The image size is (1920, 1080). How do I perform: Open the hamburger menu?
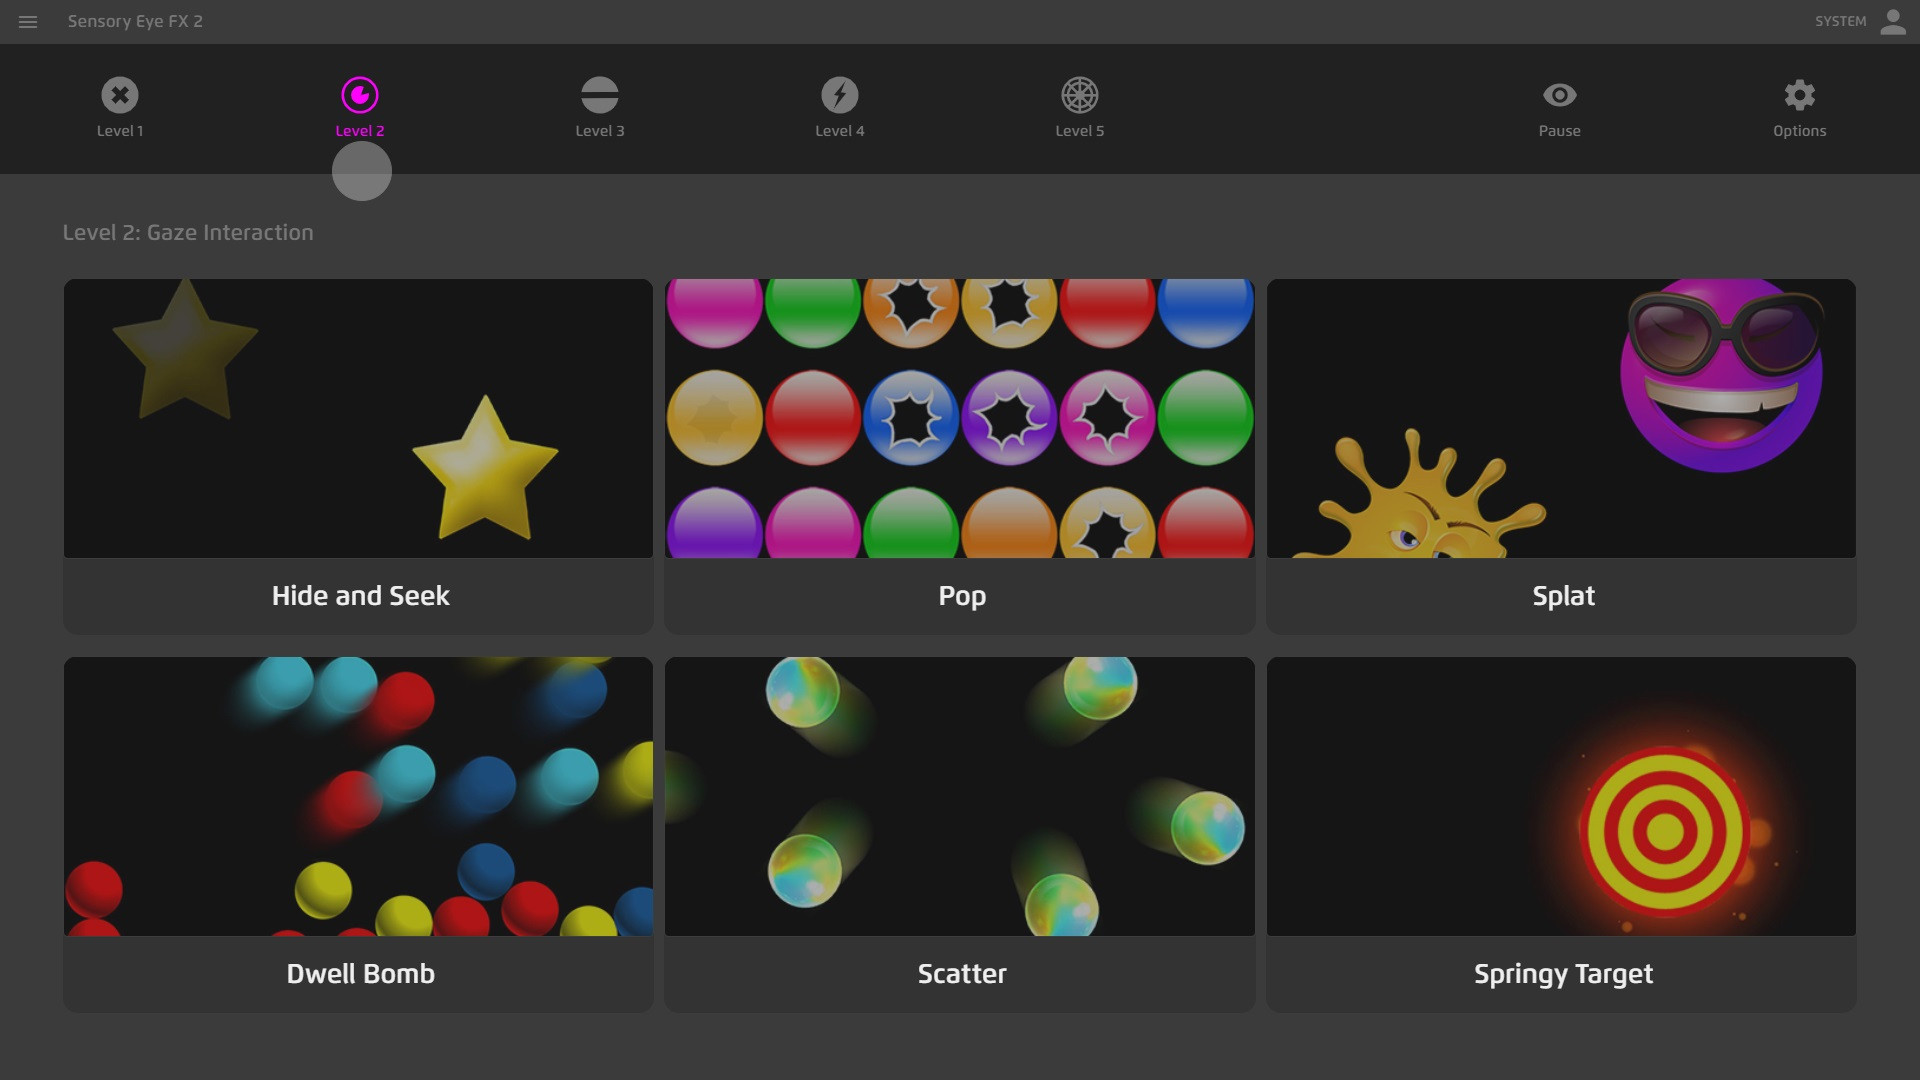[28, 21]
